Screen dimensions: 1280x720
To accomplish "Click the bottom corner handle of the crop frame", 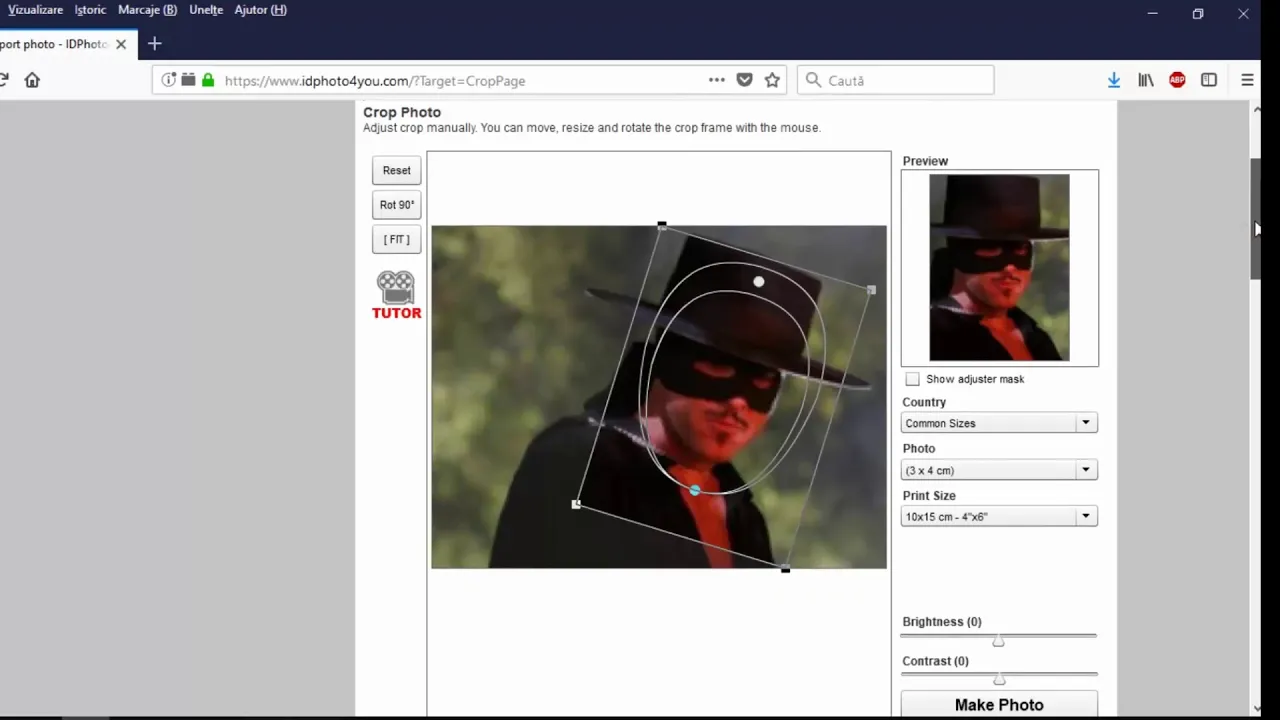I will (785, 569).
